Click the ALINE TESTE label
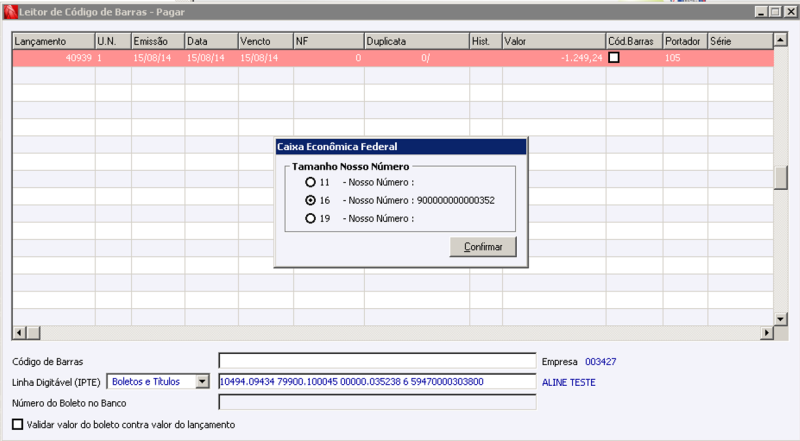Screen dimensions: 800x441 tap(568, 382)
